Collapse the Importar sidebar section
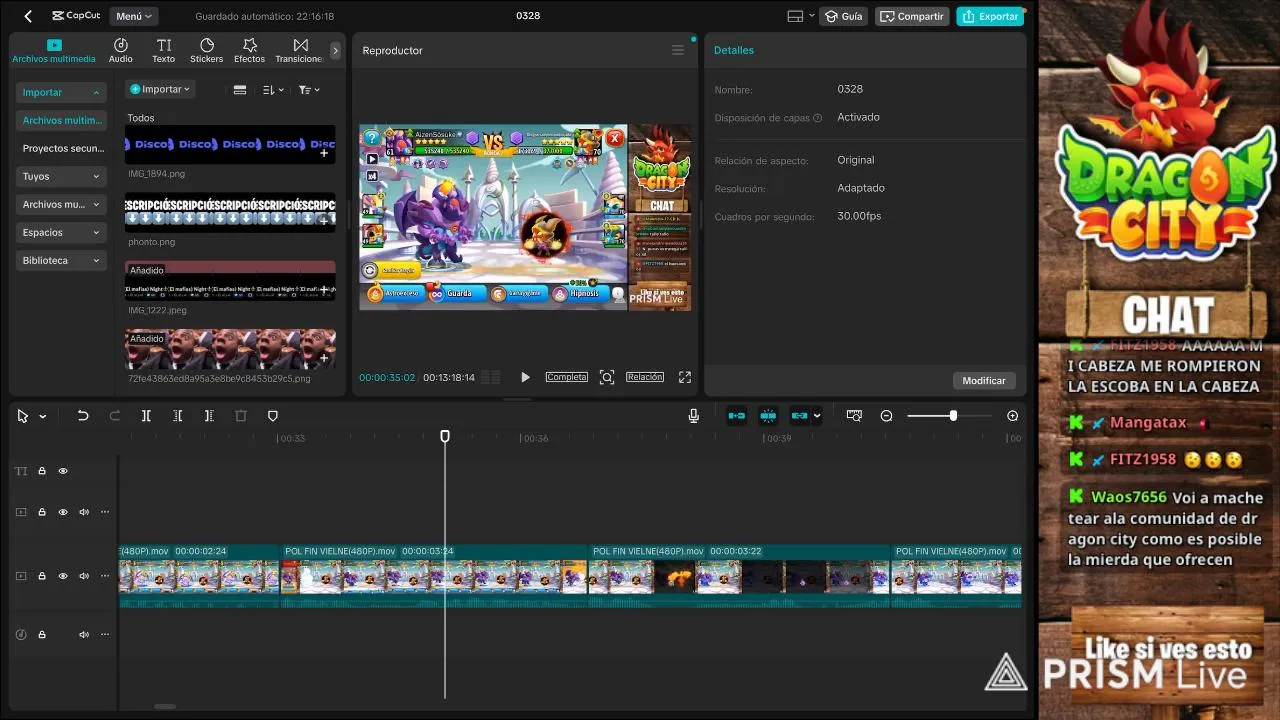 (60, 92)
